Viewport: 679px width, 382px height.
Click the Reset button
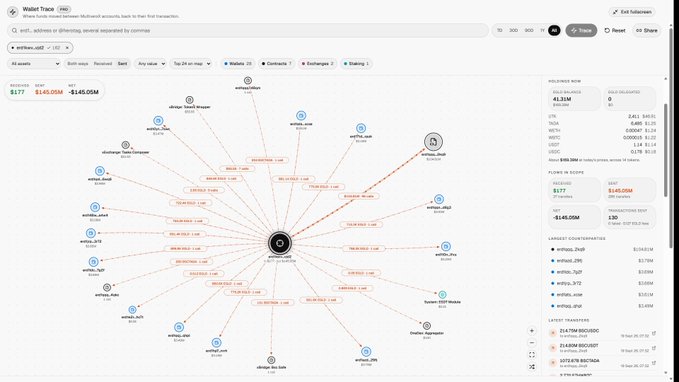coord(615,30)
